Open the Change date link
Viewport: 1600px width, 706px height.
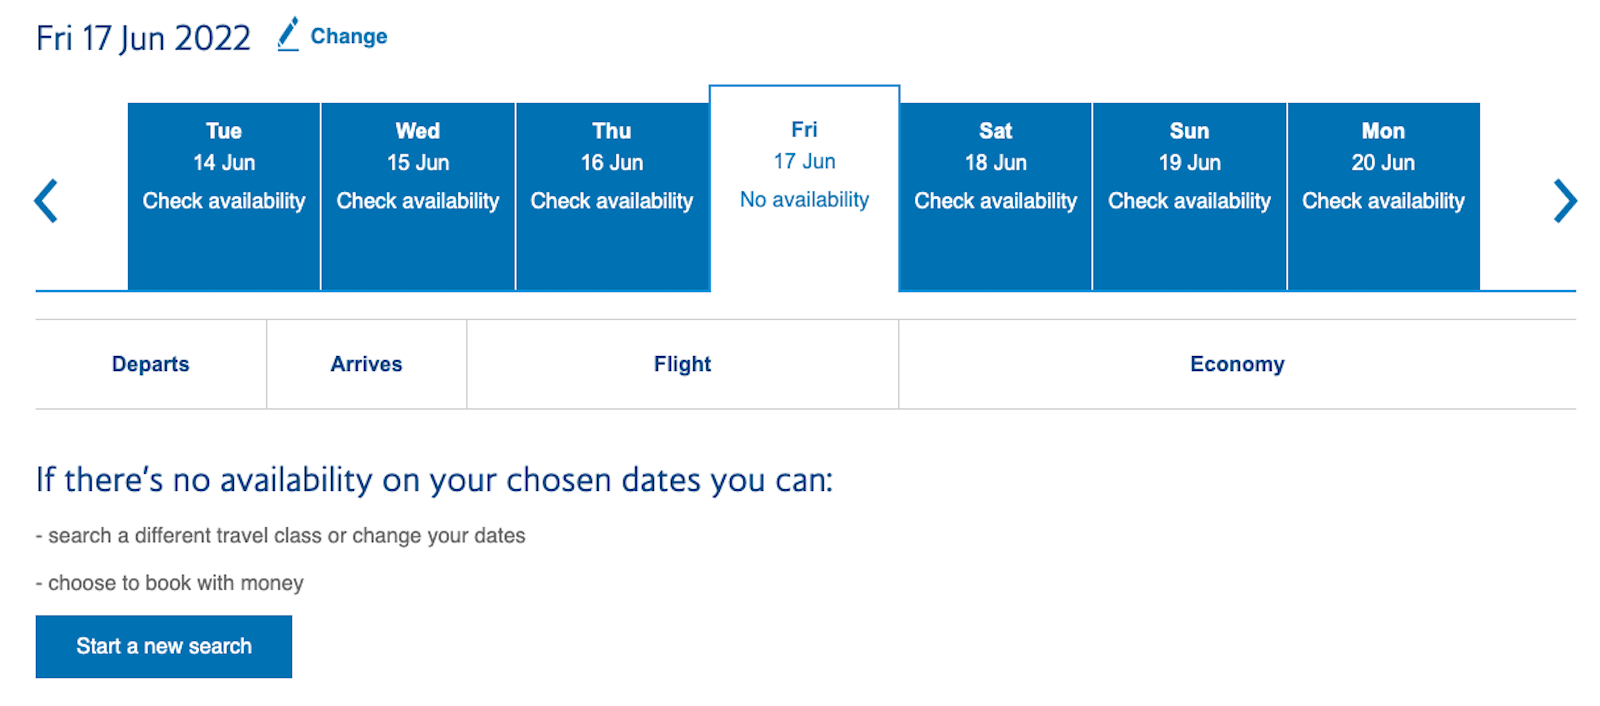coord(348,36)
